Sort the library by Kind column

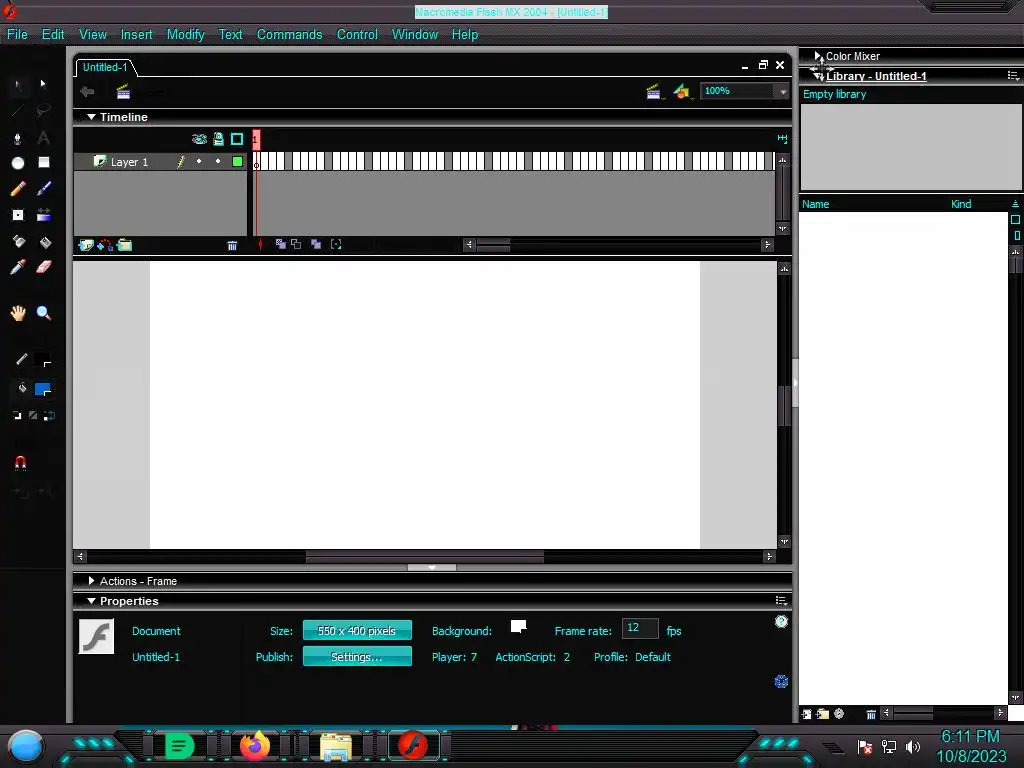(961, 204)
